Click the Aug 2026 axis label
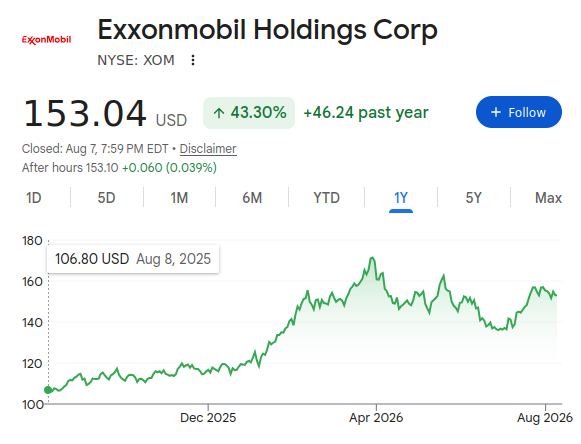 tap(545, 418)
